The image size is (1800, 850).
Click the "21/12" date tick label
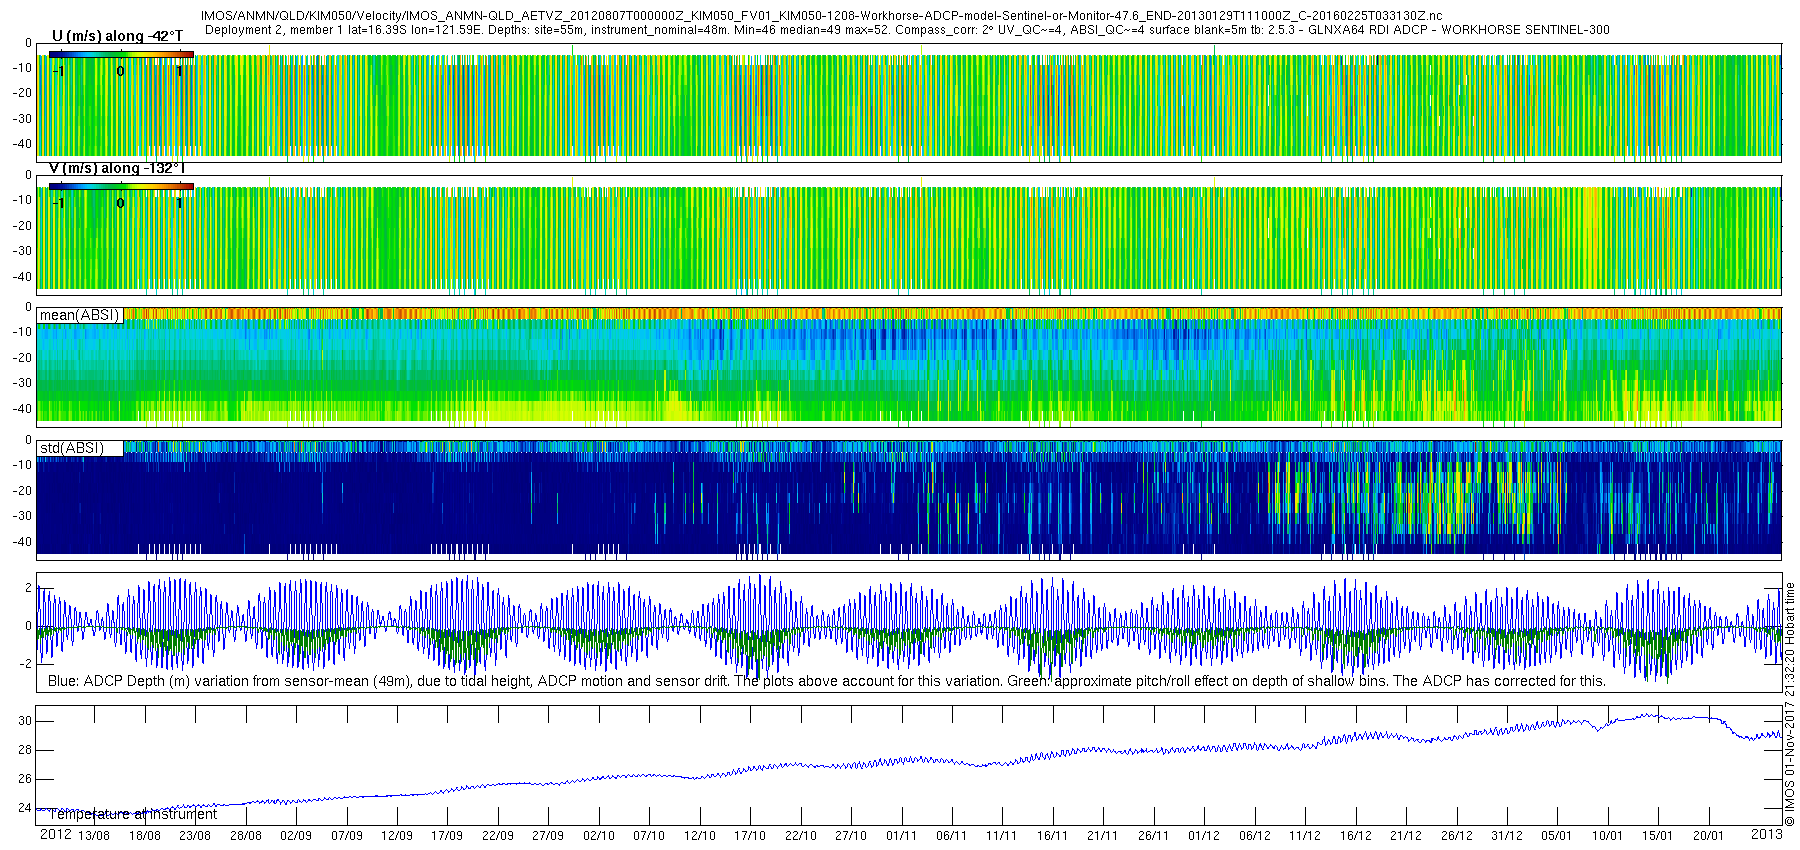click(1406, 836)
